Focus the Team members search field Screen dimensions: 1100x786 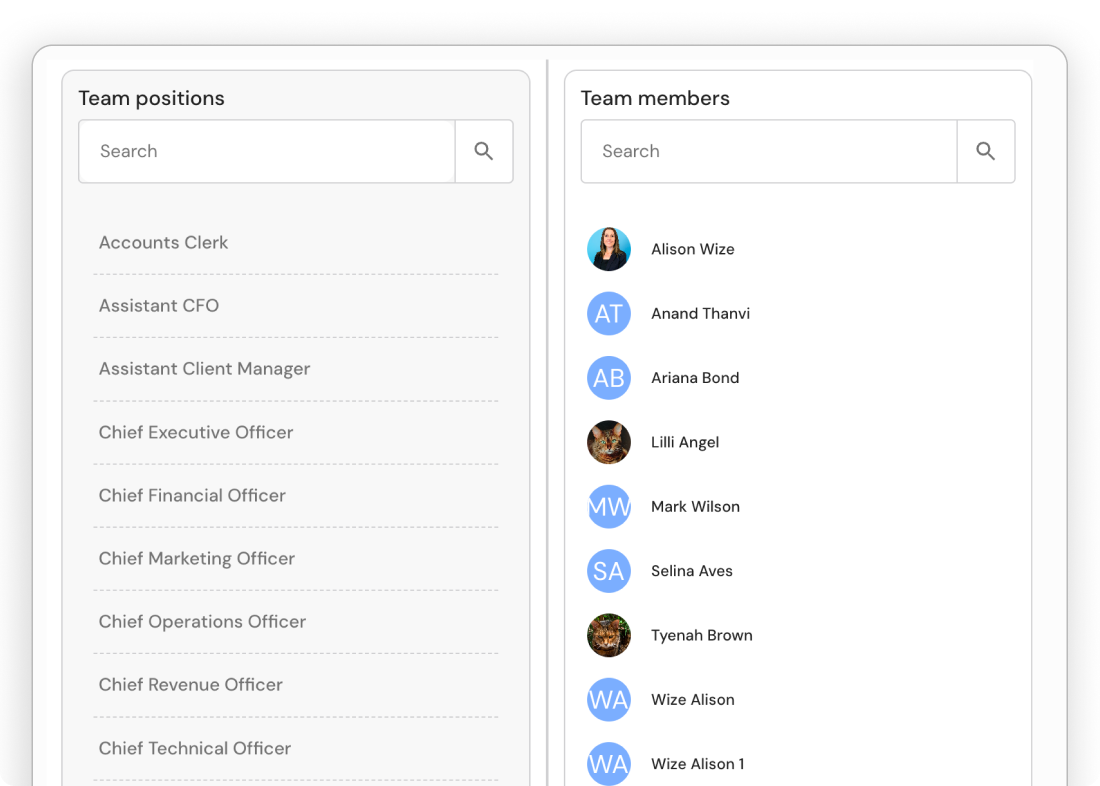pyautogui.click(x=769, y=151)
